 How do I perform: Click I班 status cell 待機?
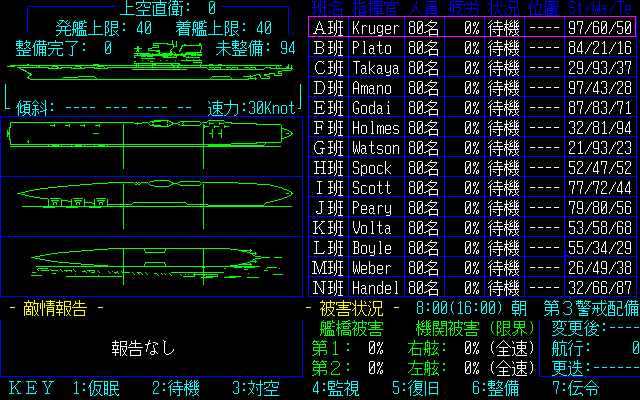click(x=503, y=188)
